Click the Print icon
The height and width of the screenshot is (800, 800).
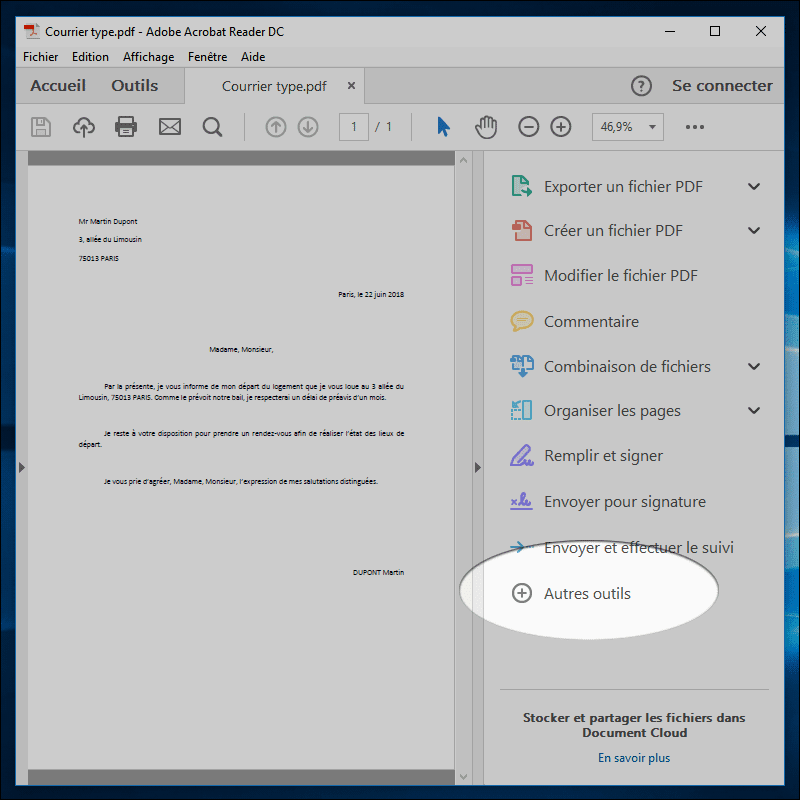pyautogui.click(x=124, y=127)
